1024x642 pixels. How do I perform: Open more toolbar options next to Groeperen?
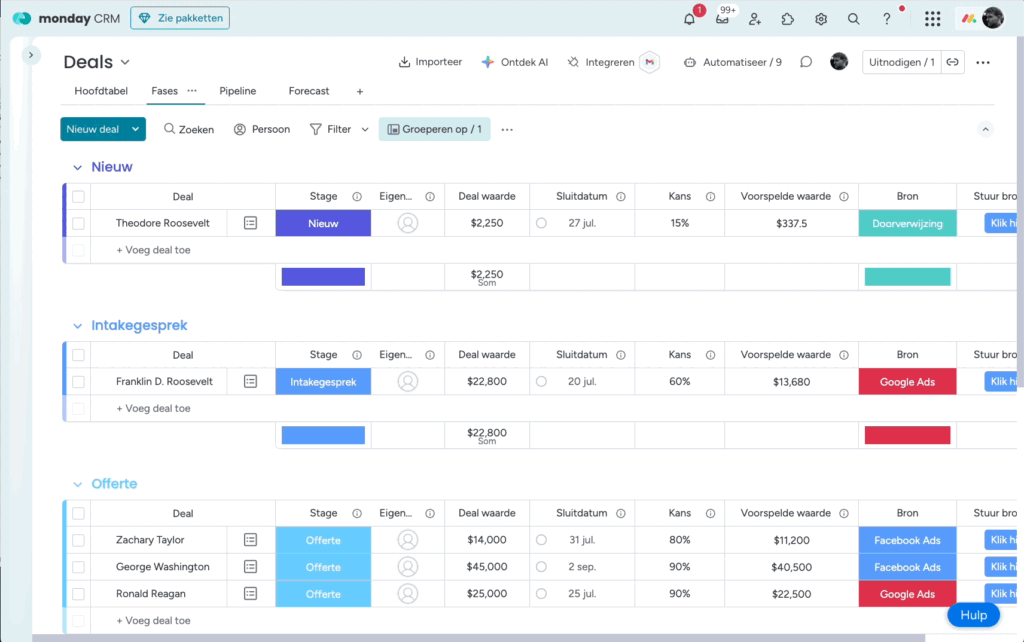point(507,129)
